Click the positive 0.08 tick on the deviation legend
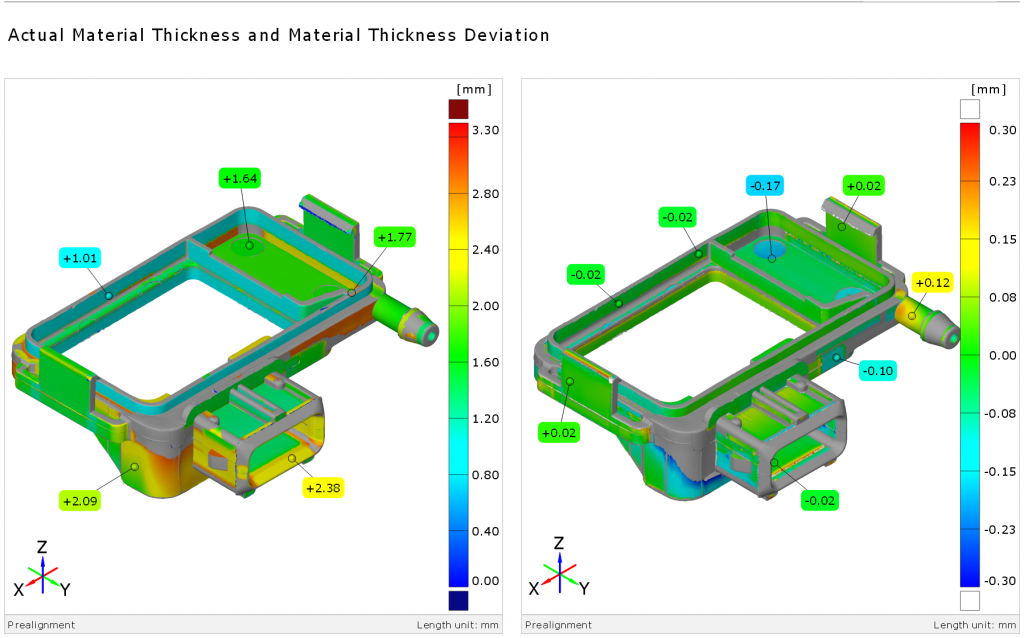Viewport: 1024px width, 638px height. (x=1002, y=297)
